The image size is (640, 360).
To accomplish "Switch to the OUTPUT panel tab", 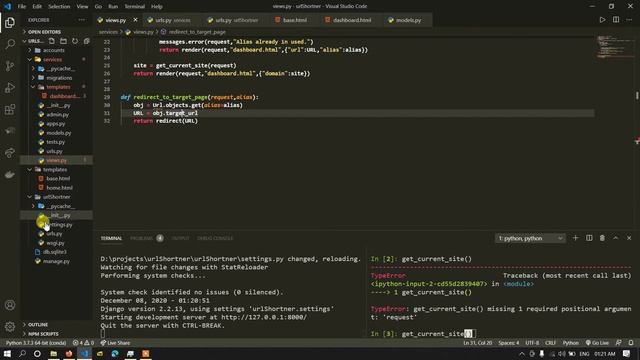I will point(180,238).
